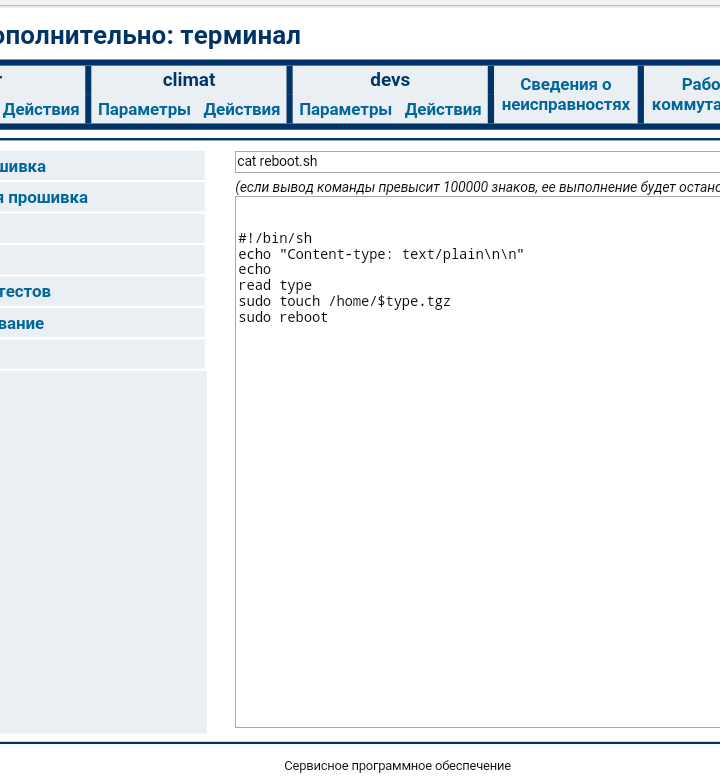Open the sidebar item 'я прошивка'
Screen dimensions: 720x783
pos(44,197)
